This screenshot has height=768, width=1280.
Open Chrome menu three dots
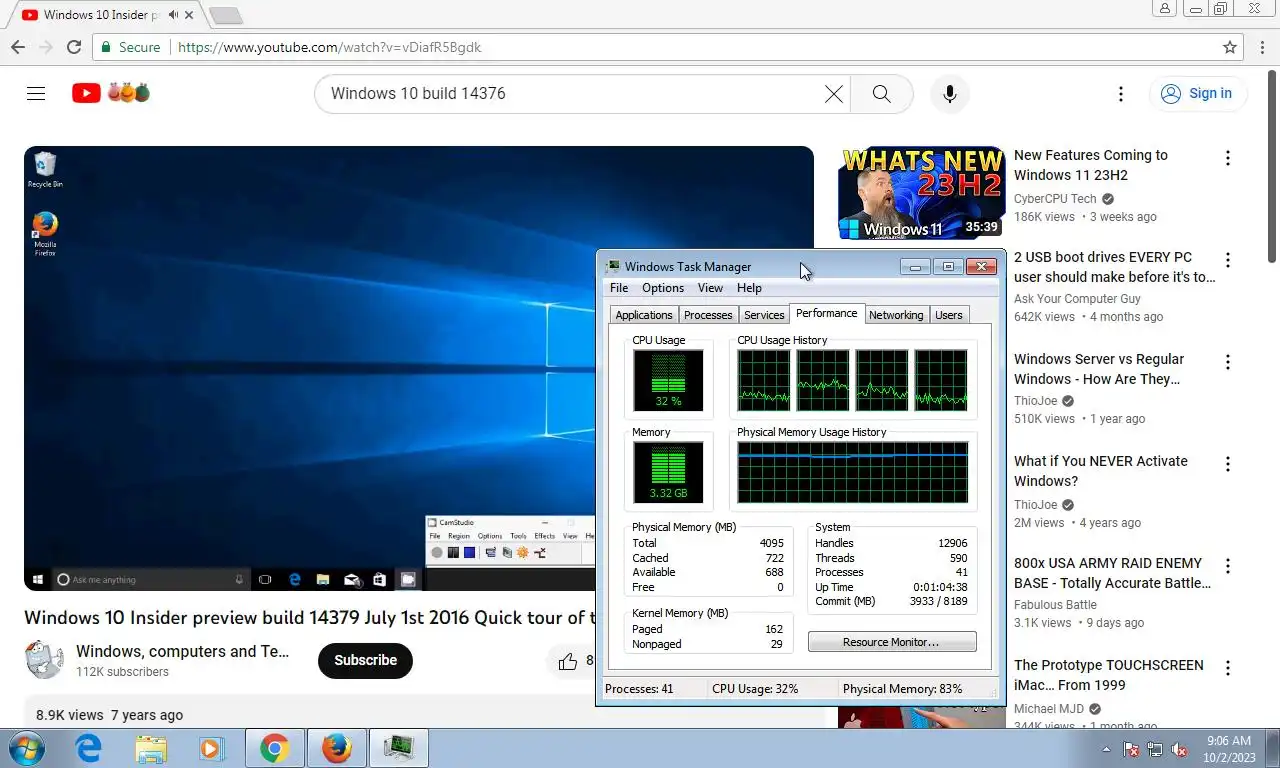tap(1262, 47)
